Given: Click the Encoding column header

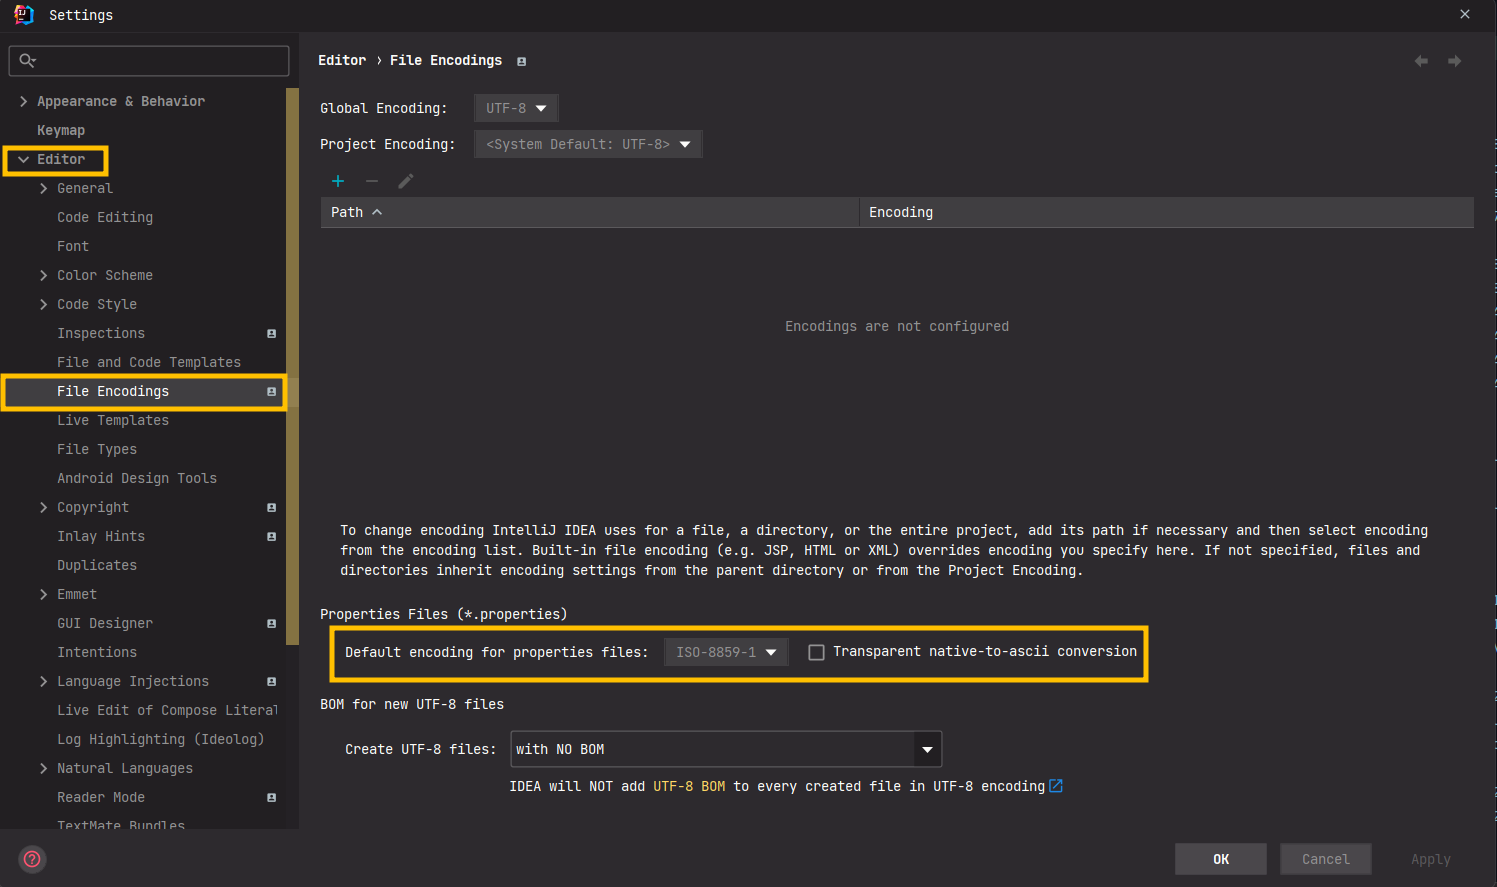Looking at the screenshot, I should pyautogui.click(x=1167, y=212).
